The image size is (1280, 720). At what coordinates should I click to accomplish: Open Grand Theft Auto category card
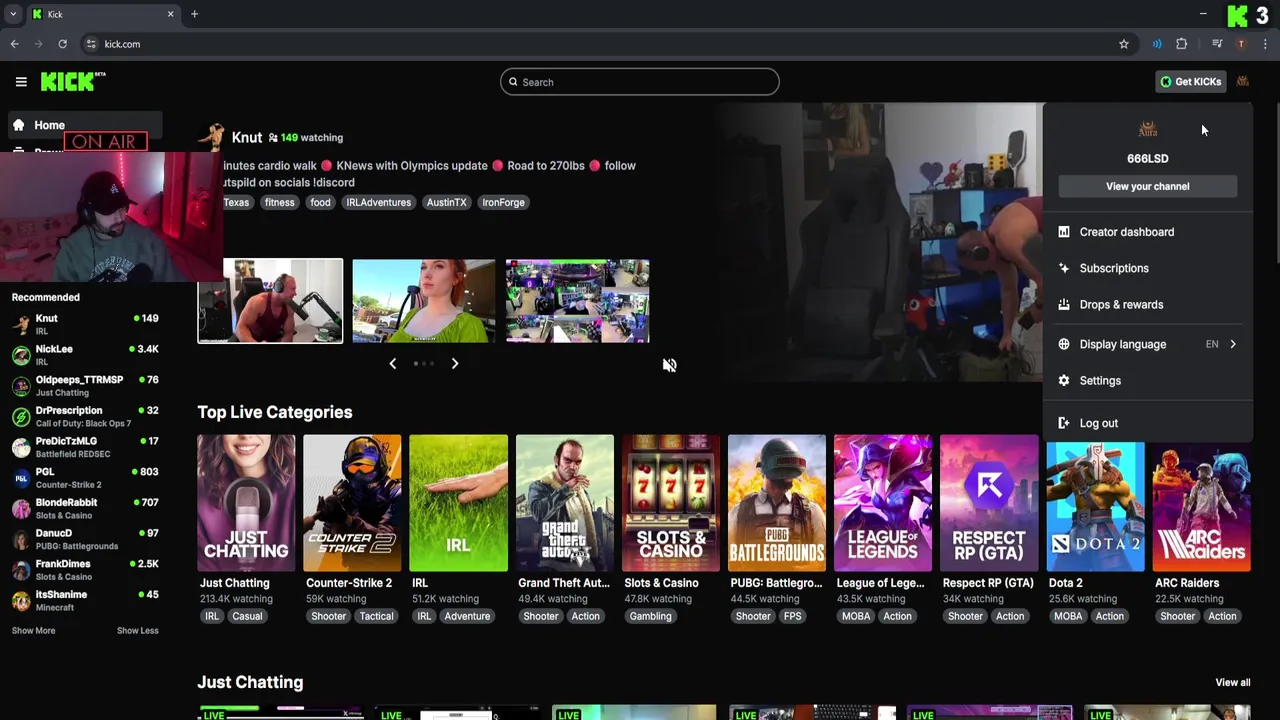click(x=564, y=503)
